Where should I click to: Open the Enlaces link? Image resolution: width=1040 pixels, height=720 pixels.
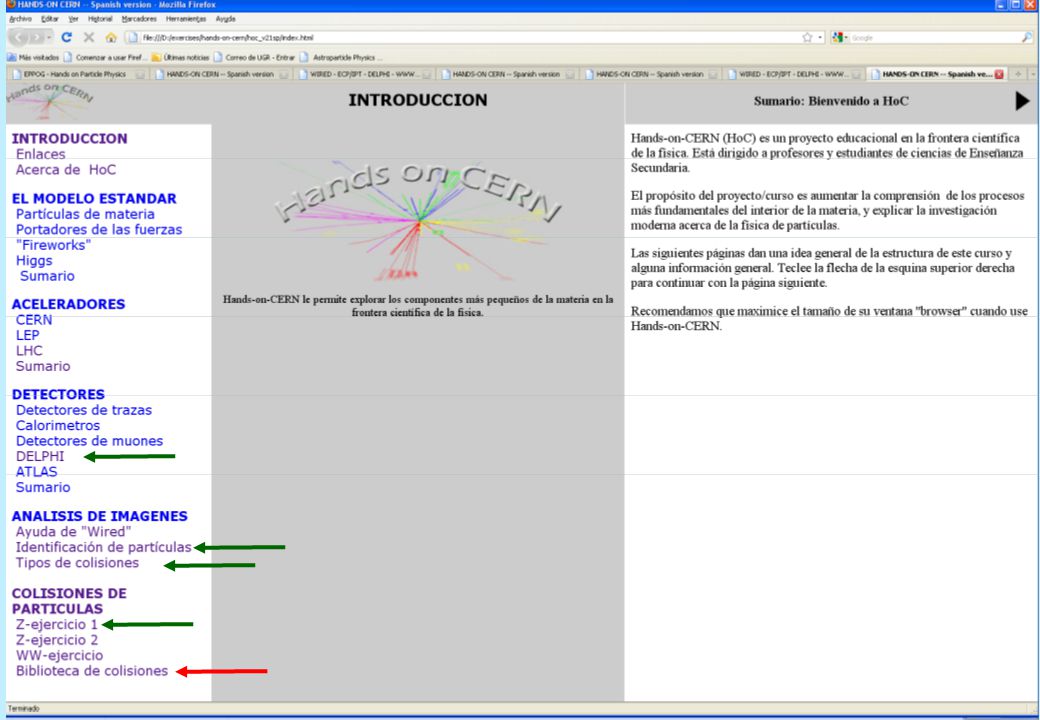40,154
